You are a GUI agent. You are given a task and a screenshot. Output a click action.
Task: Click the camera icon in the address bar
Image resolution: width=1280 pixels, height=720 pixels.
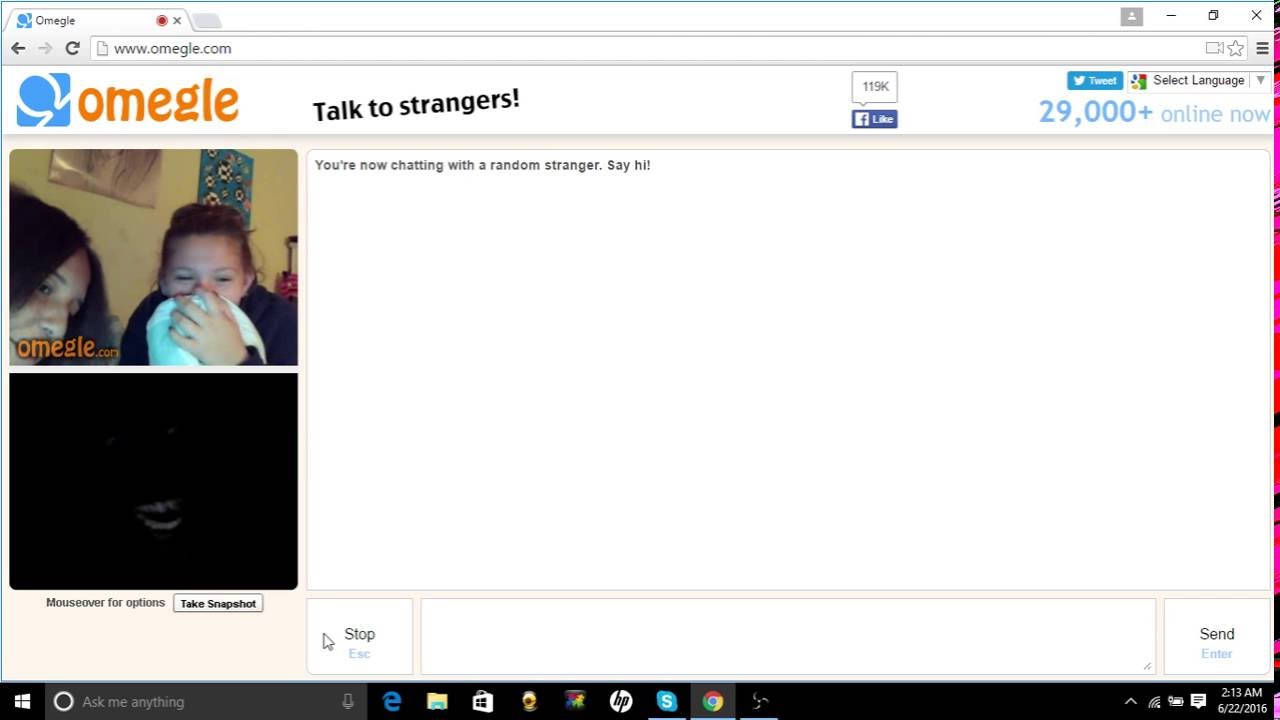pos(1214,48)
